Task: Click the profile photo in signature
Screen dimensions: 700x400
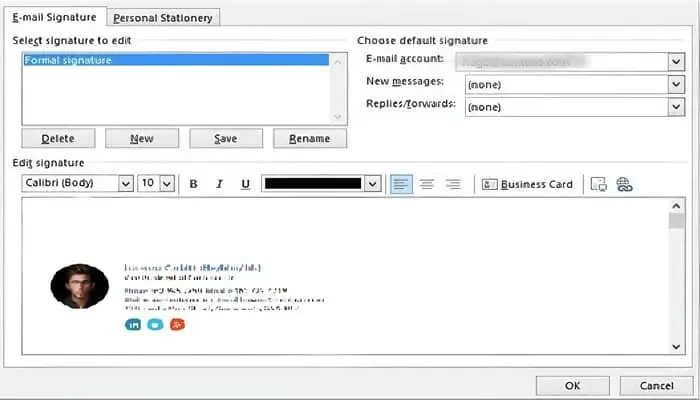Action: [x=79, y=286]
